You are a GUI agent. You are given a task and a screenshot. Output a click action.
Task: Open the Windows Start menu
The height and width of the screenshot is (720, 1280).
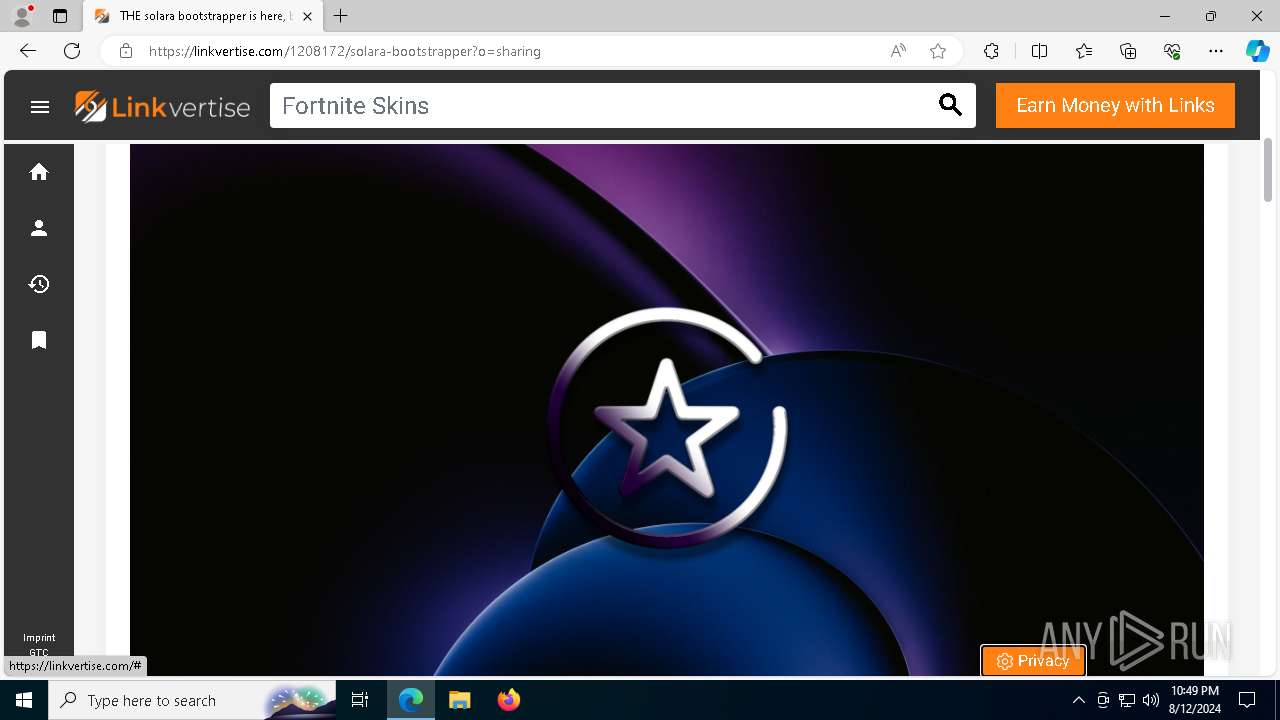pyautogui.click(x=24, y=700)
